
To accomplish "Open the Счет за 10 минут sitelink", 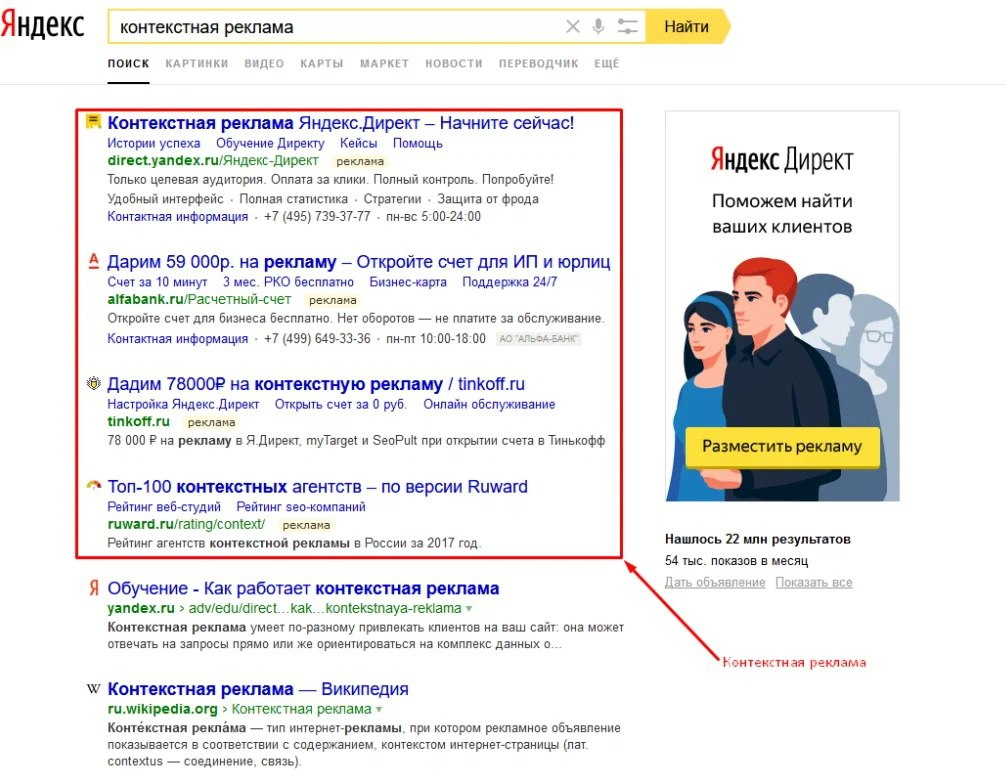I will (157, 282).
